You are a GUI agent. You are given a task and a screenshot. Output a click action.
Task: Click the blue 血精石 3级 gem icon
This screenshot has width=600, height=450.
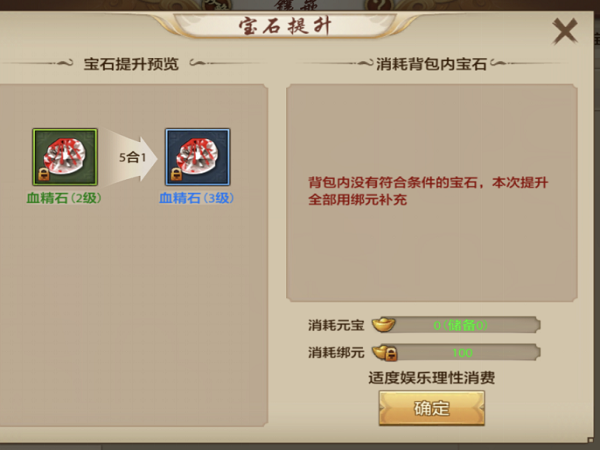[x=197, y=157]
